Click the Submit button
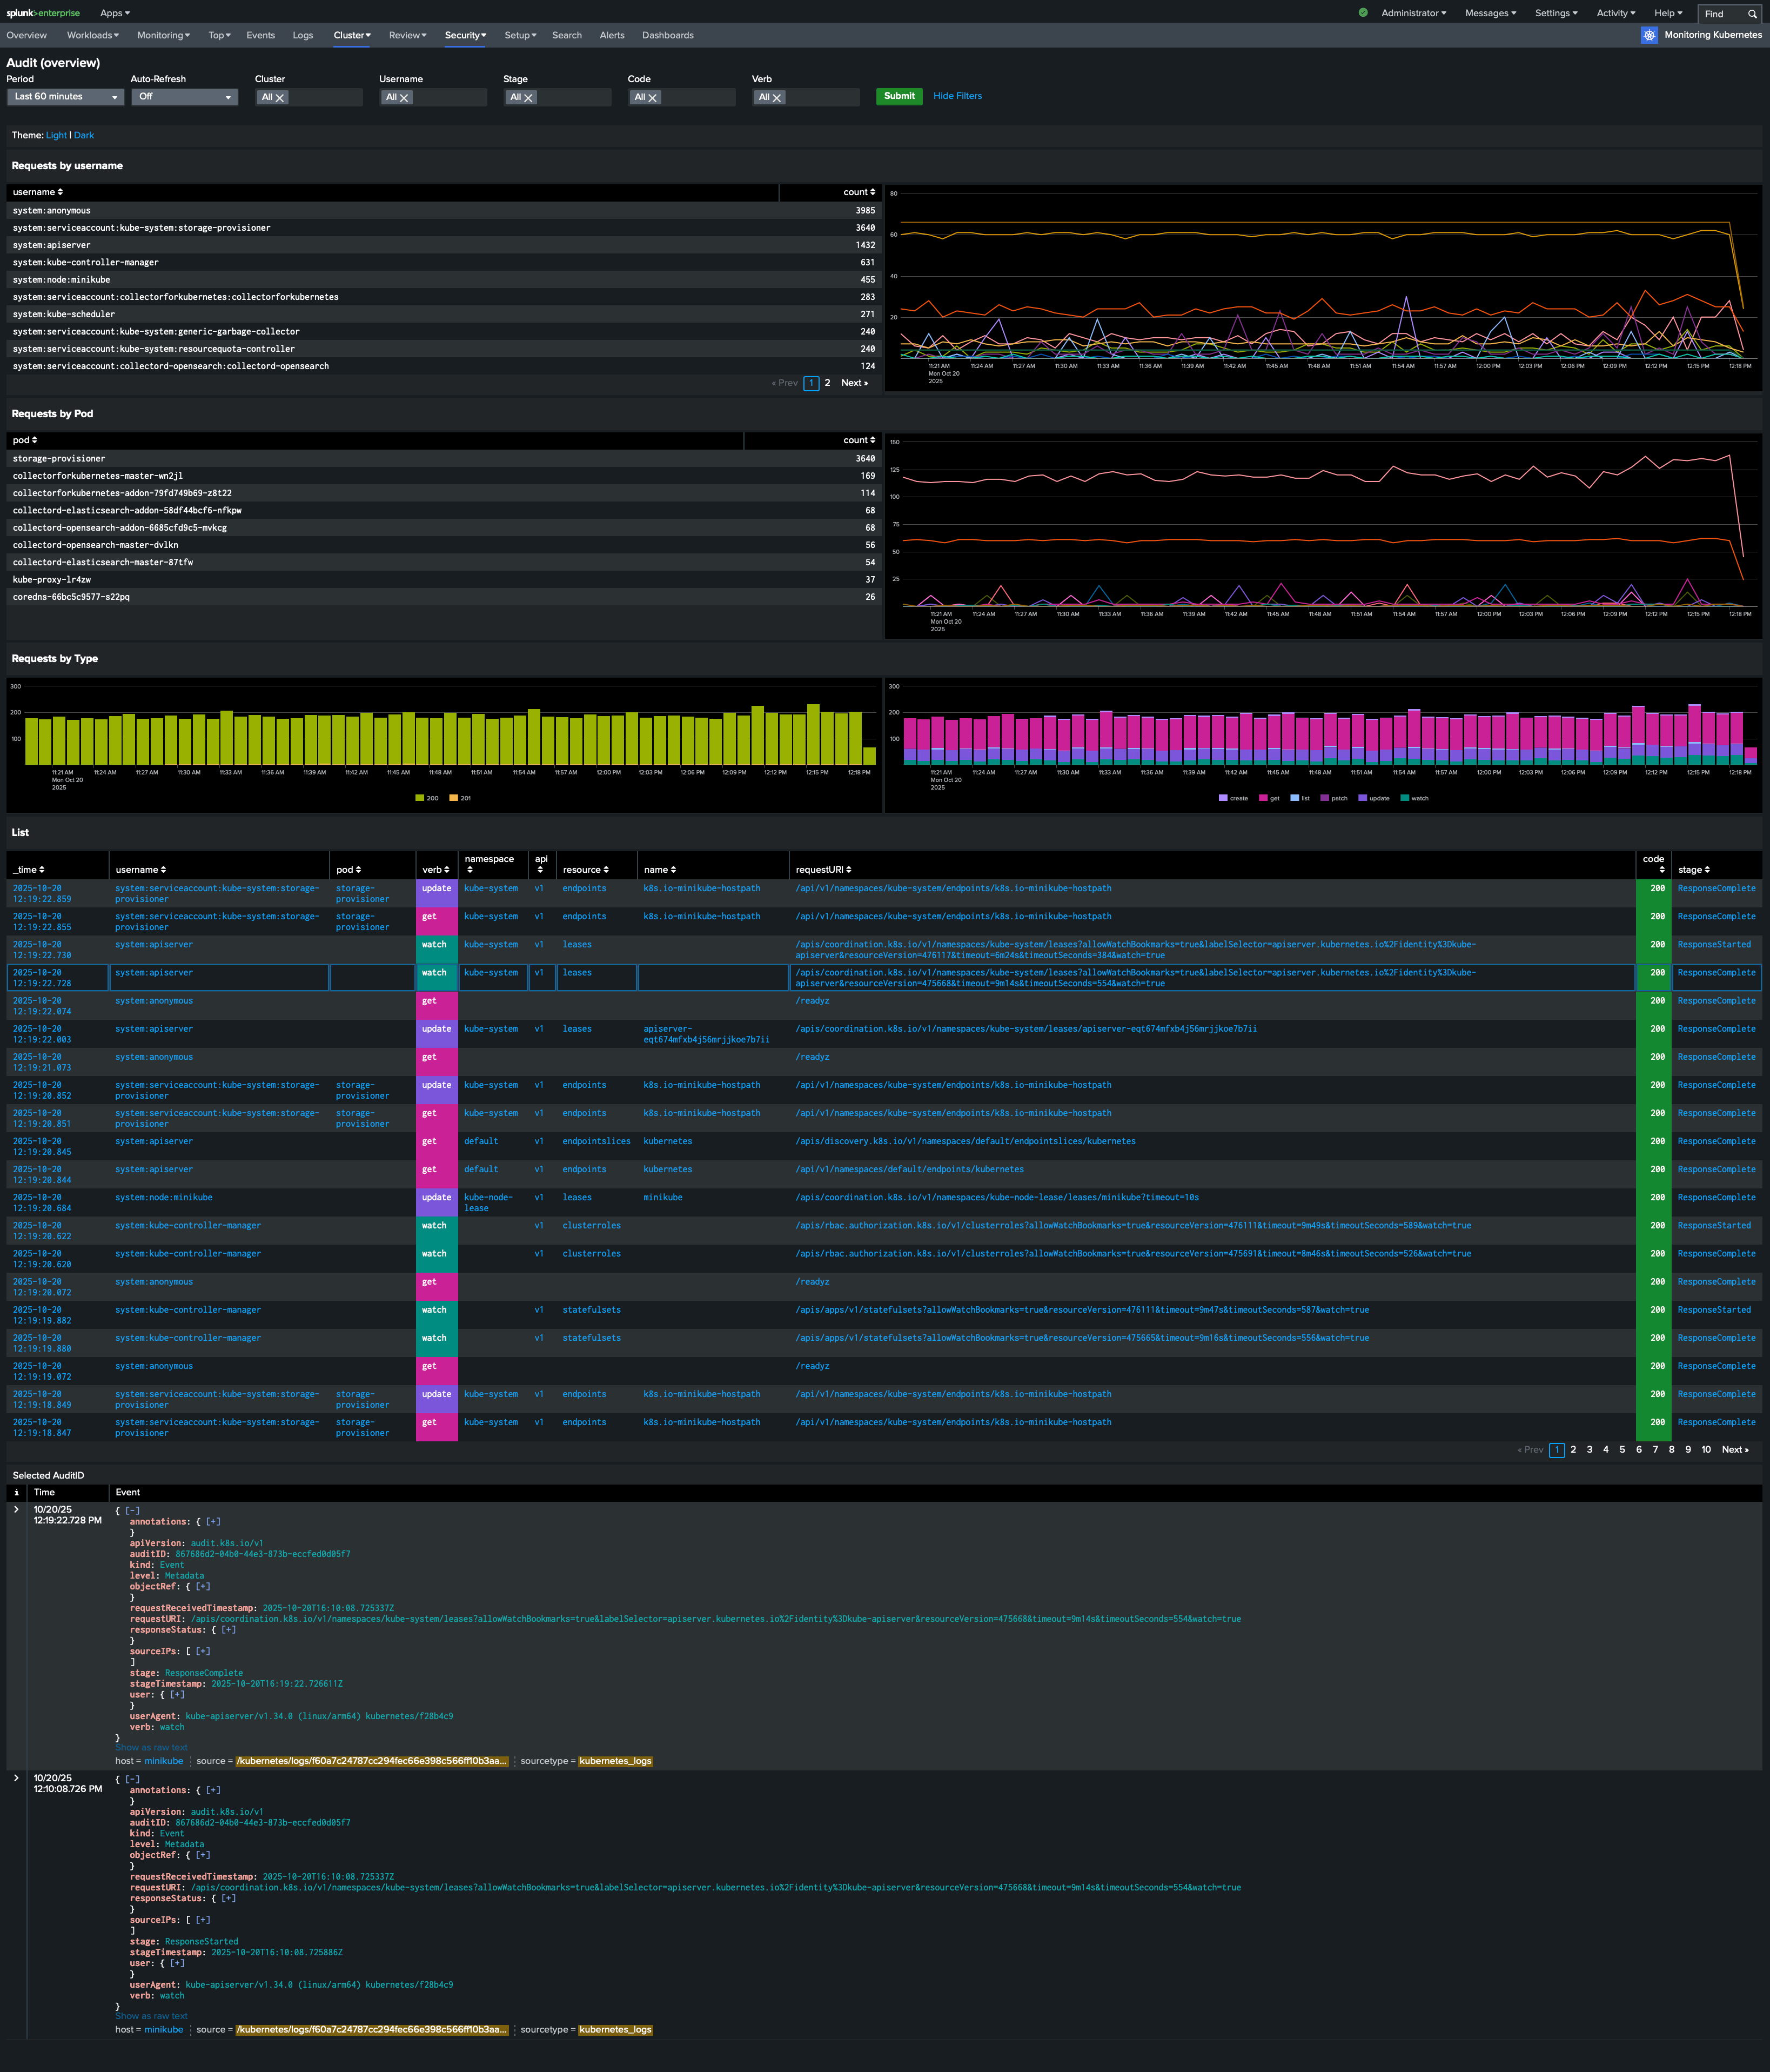 pyautogui.click(x=899, y=96)
